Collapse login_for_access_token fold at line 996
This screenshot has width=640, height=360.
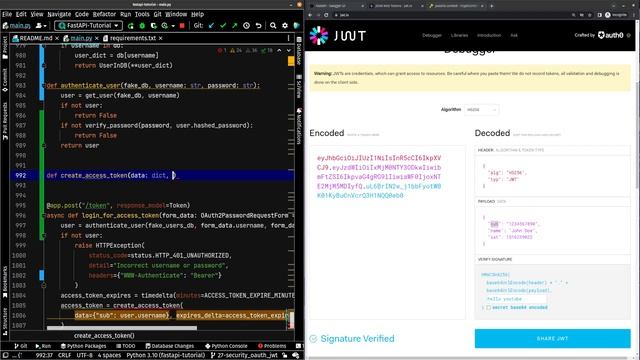point(44,216)
